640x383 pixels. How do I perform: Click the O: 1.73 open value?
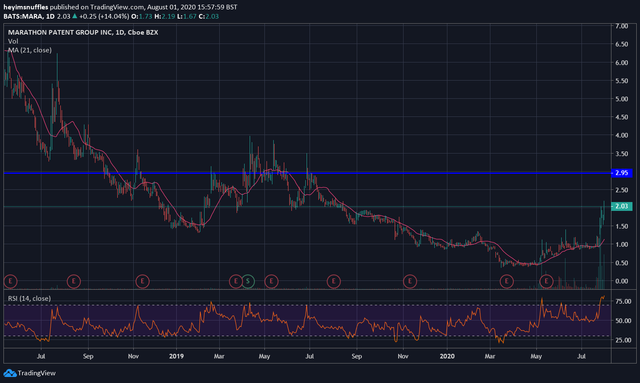click(x=142, y=16)
